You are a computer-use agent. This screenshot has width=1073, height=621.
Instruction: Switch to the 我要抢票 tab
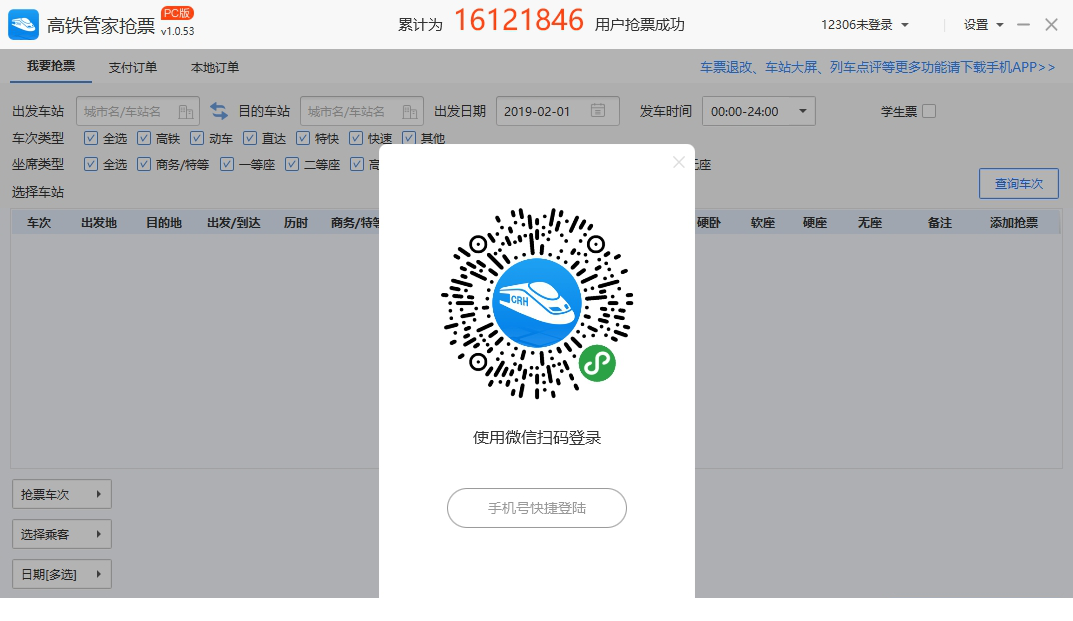pyautogui.click(x=51, y=66)
